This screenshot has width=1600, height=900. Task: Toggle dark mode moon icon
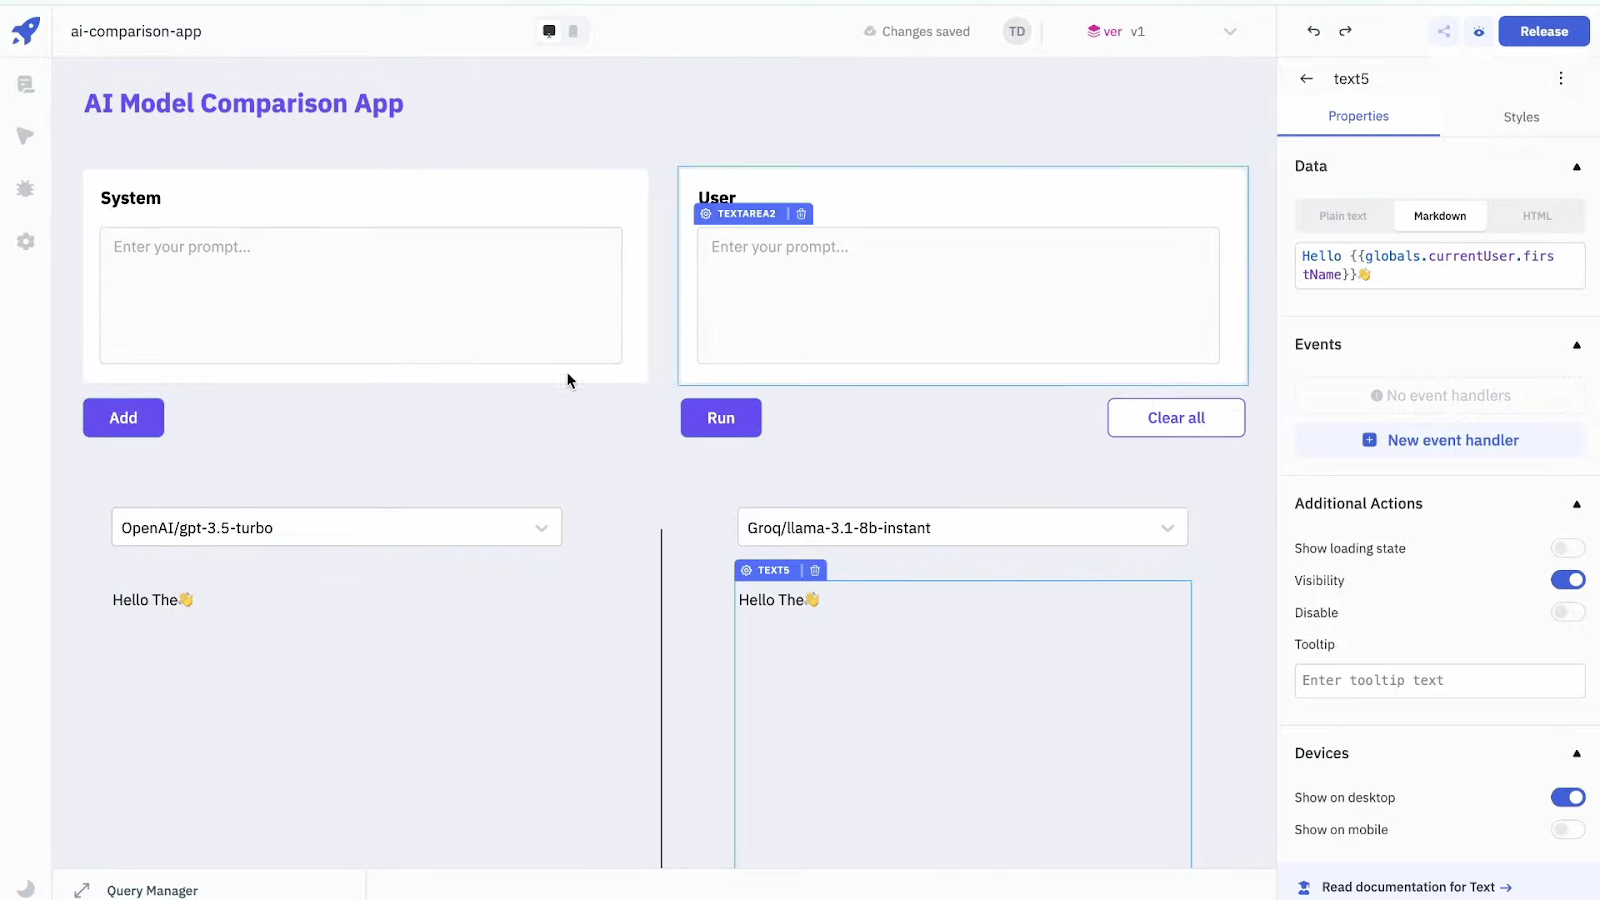tap(26, 888)
